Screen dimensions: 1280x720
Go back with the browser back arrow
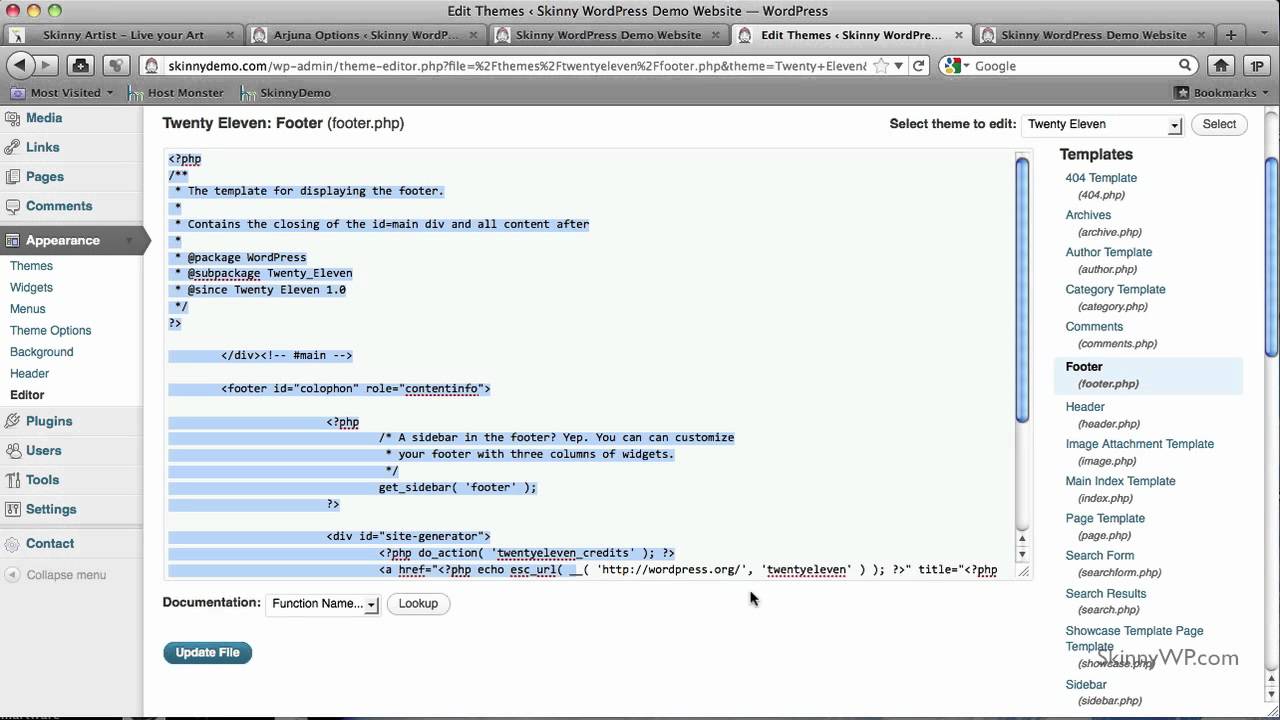[19, 66]
